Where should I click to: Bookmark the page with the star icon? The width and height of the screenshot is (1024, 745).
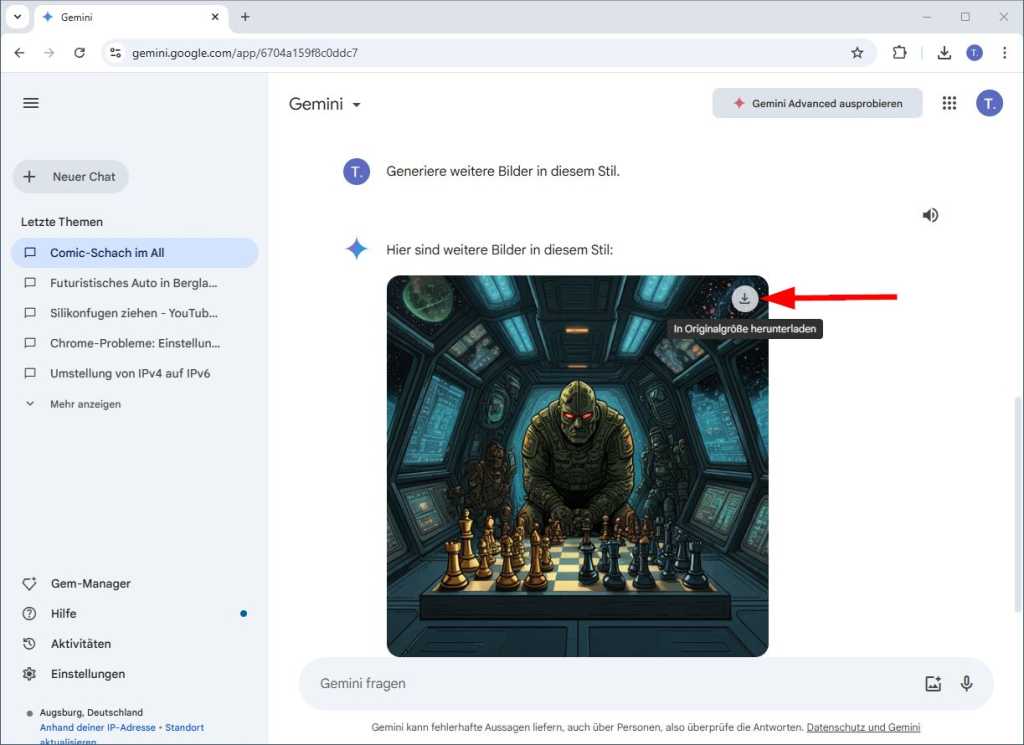coord(857,52)
